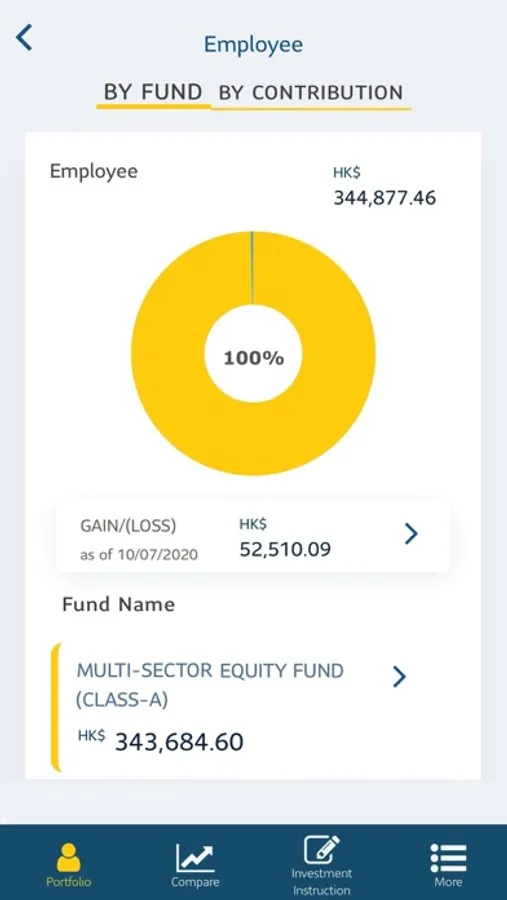Tap the Portfolio label in bottom bar
The height and width of the screenshot is (900, 507).
coord(68,882)
